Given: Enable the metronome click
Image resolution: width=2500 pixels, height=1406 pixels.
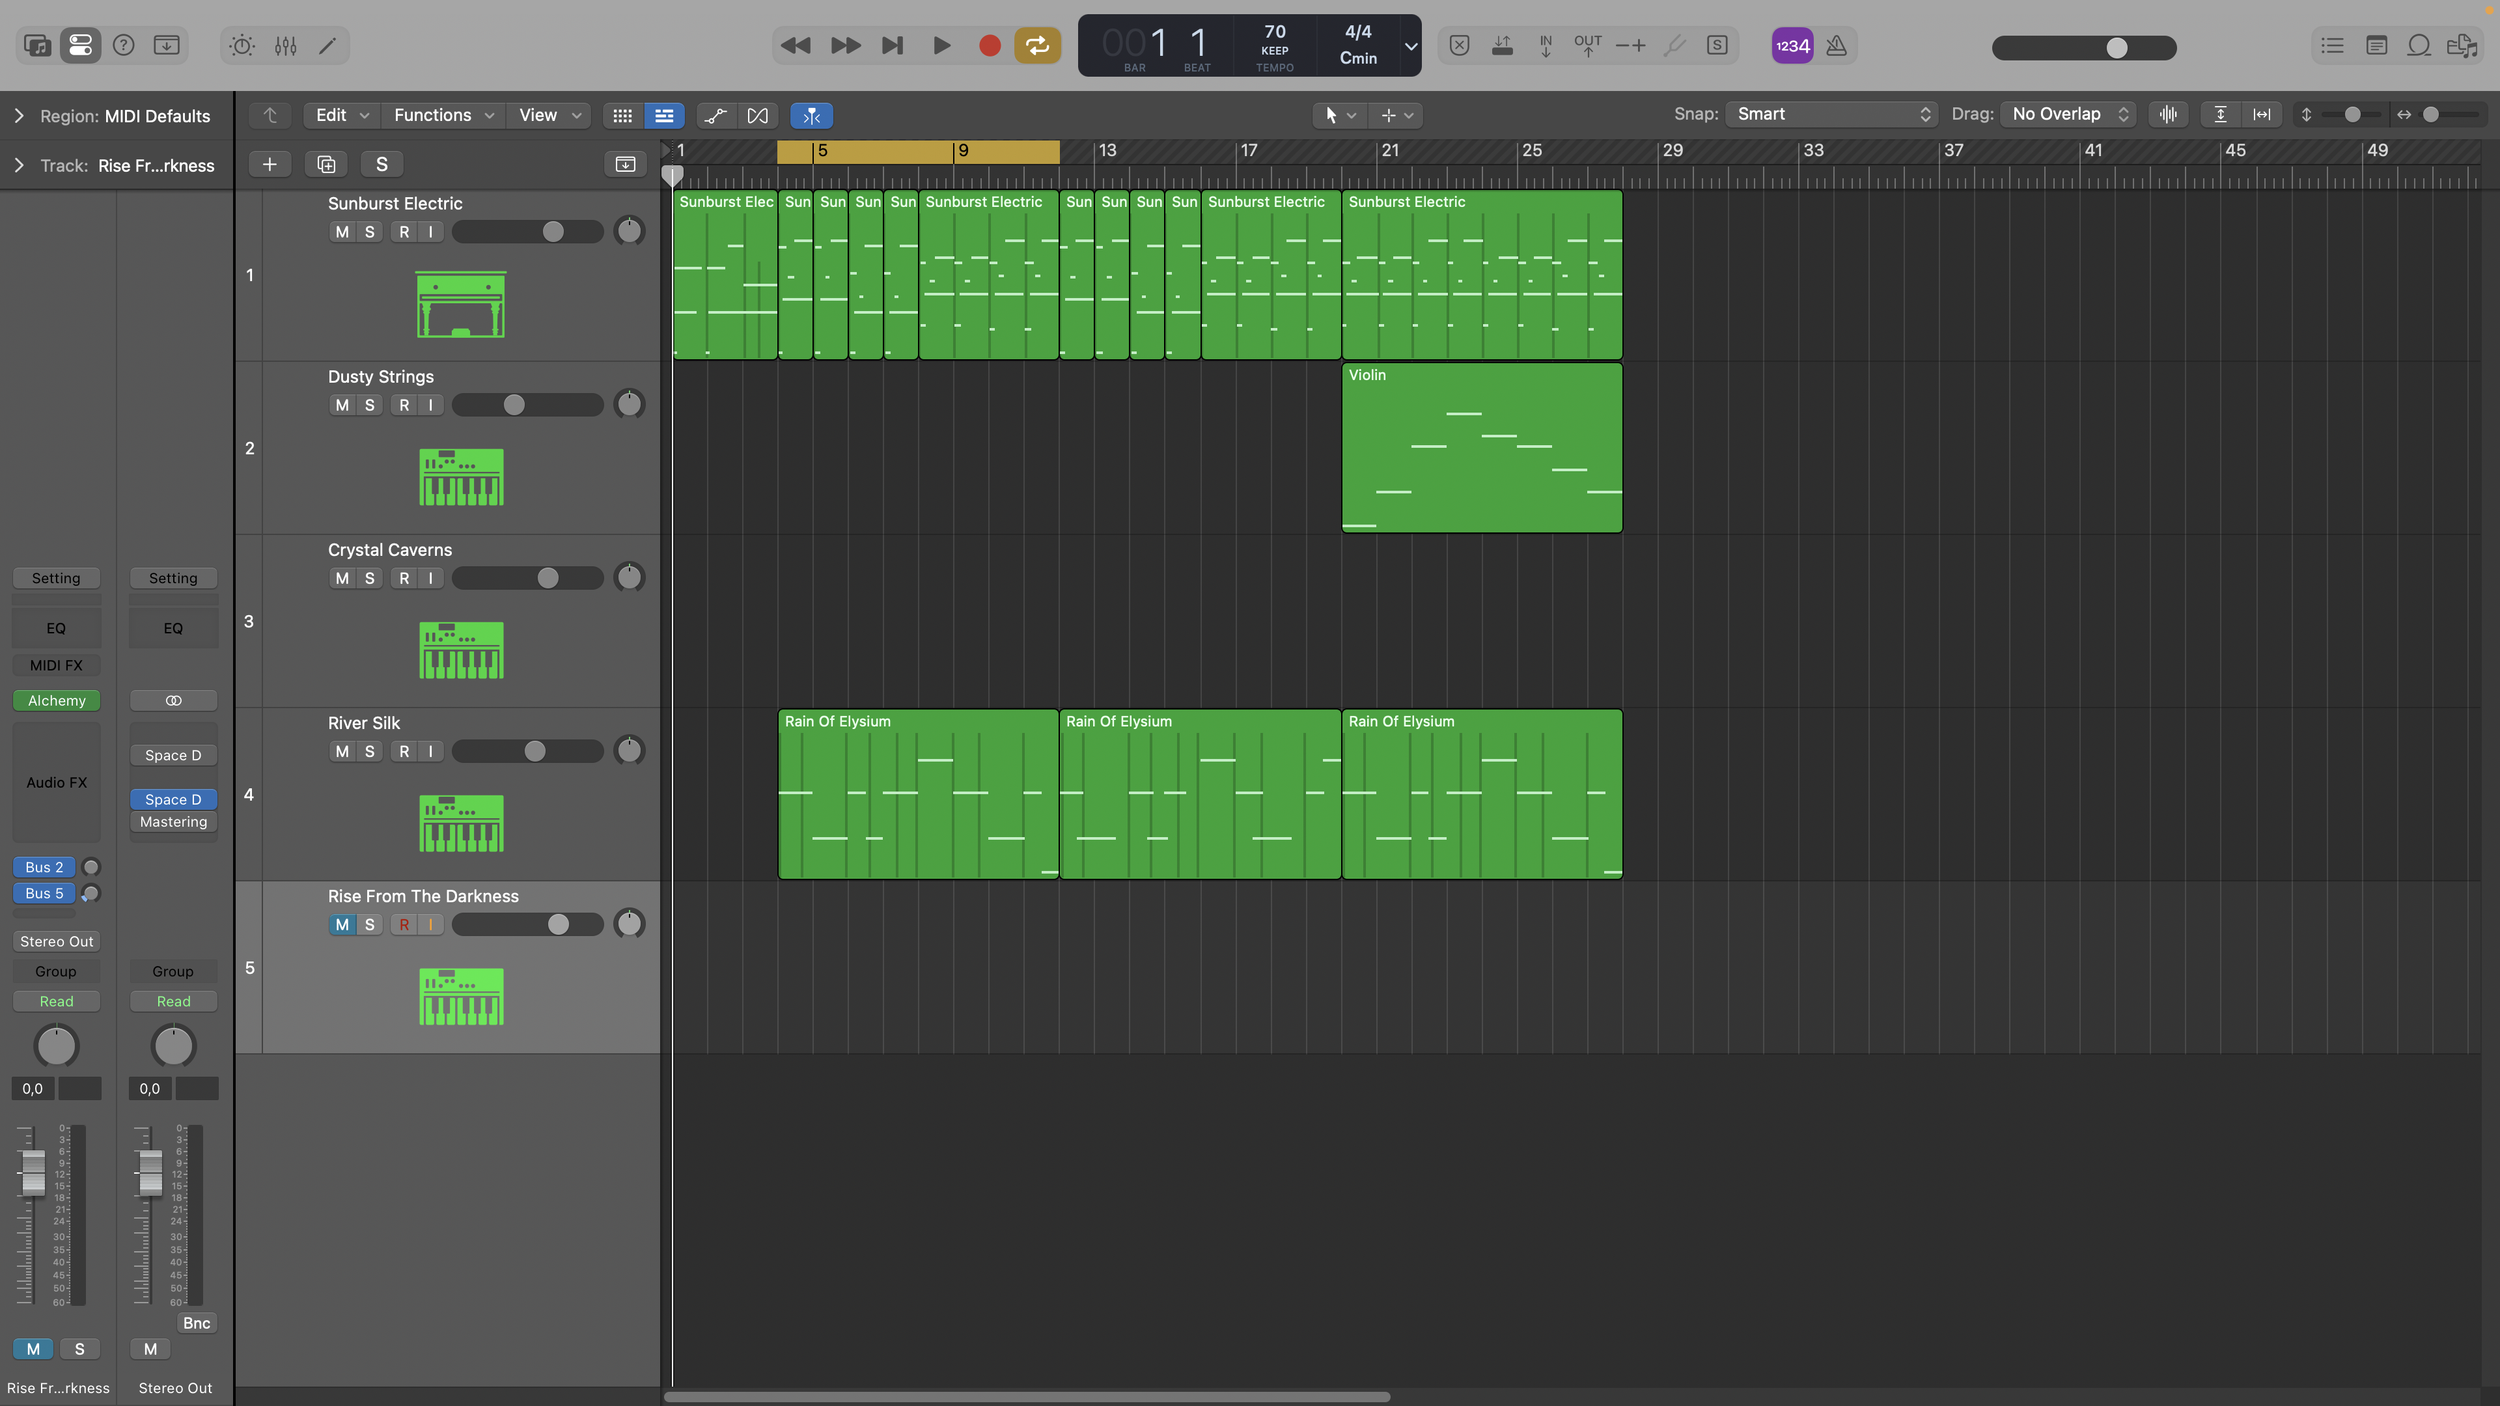Looking at the screenshot, I should pos(1836,46).
